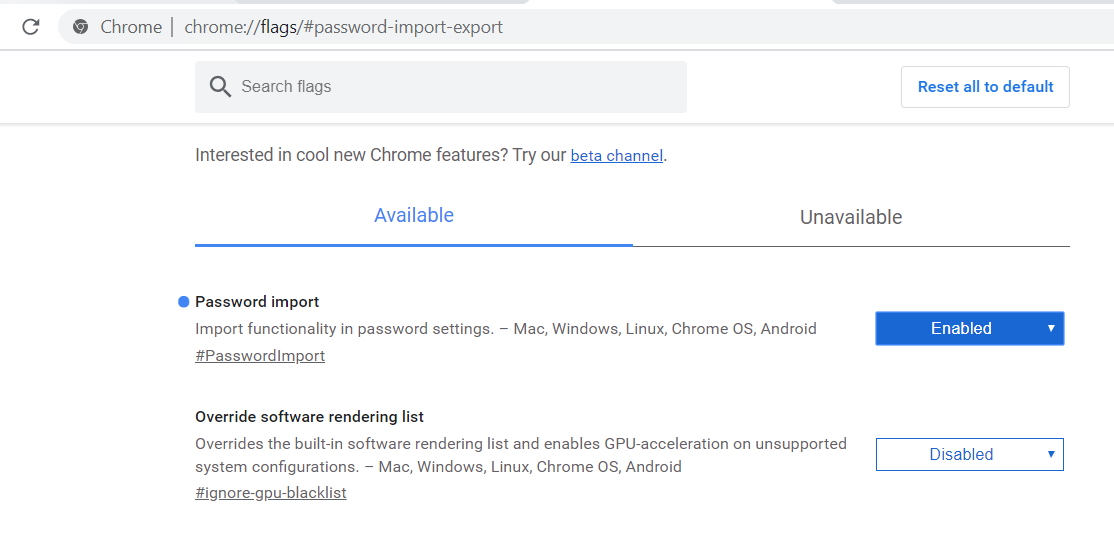Focus the Search flags input field
The width and height of the screenshot is (1114, 538).
click(x=450, y=87)
